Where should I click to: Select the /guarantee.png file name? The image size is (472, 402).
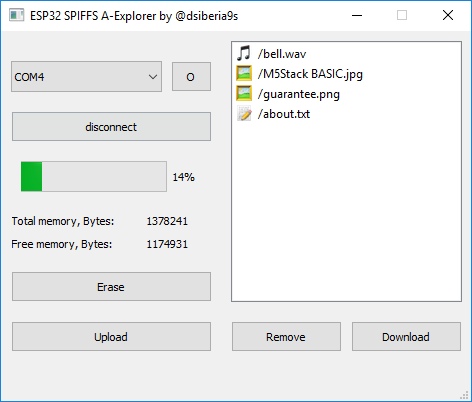(x=299, y=94)
